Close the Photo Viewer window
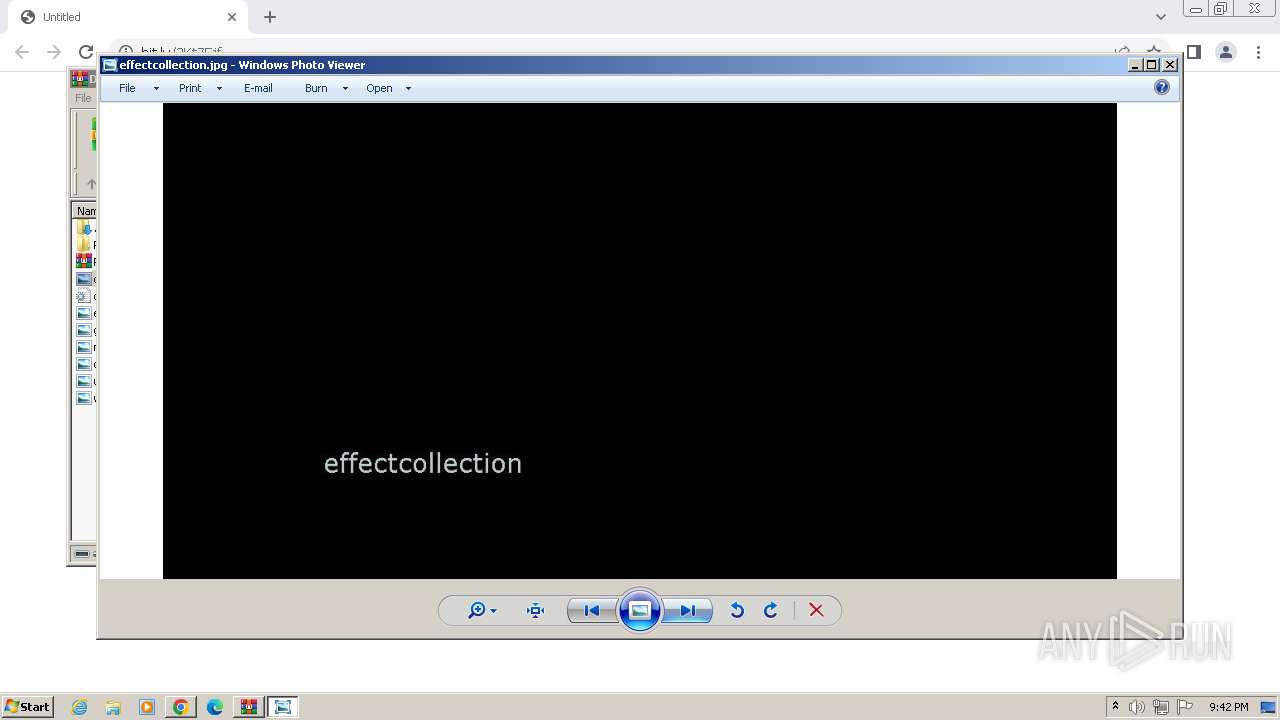 tap(1170, 65)
